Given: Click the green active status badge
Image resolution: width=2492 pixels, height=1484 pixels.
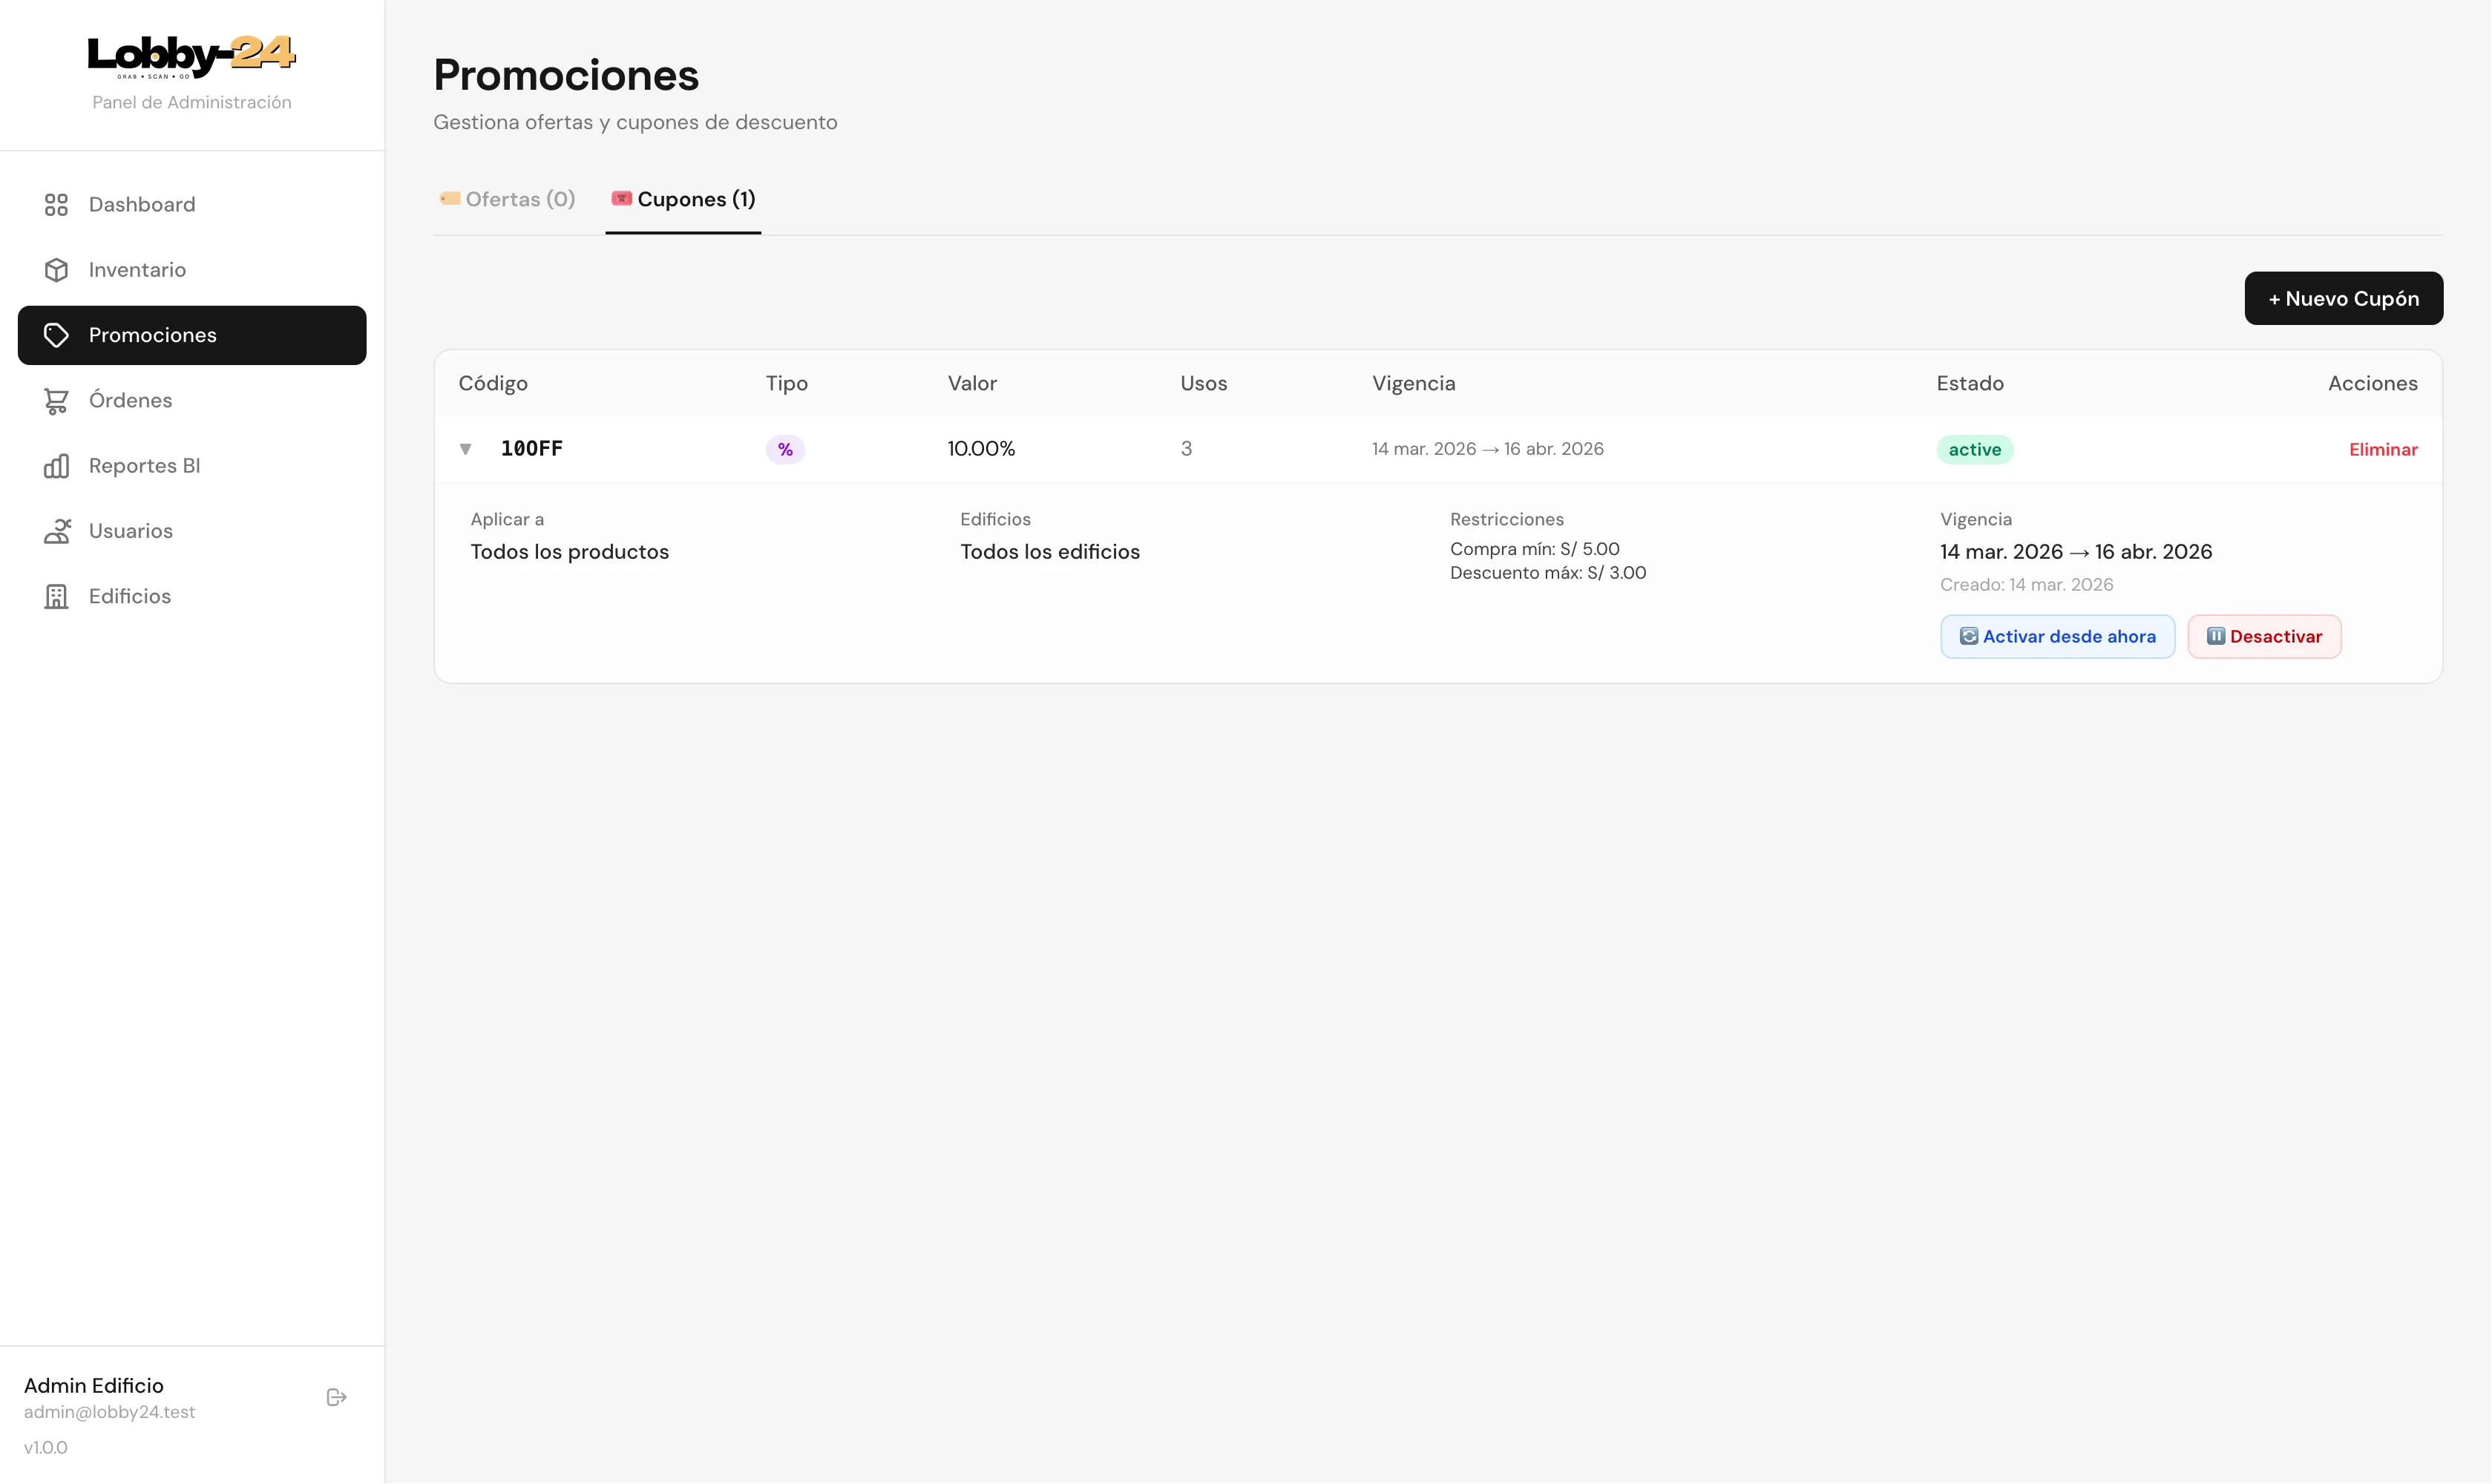Looking at the screenshot, I should 1974,449.
